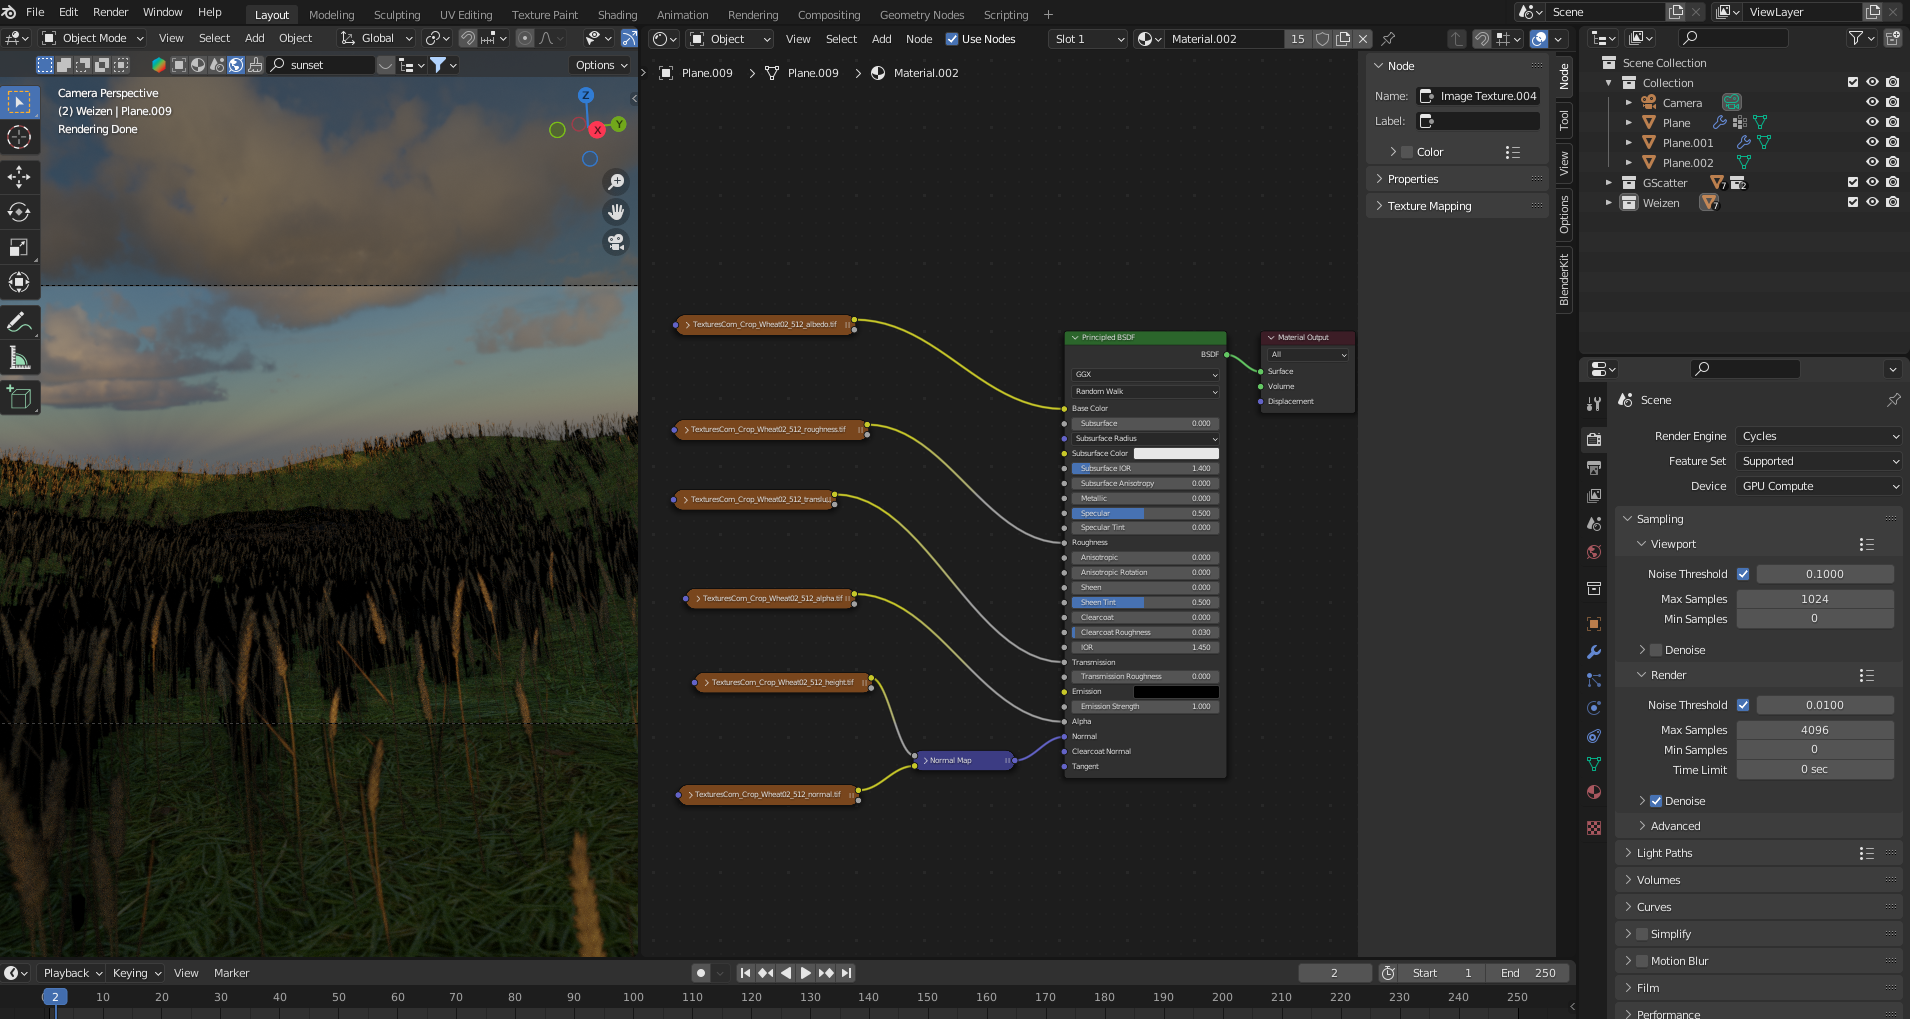Click the camera view gizmo icon
The width and height of the screenshot is (1910, 1019).
tap(616, 242)
